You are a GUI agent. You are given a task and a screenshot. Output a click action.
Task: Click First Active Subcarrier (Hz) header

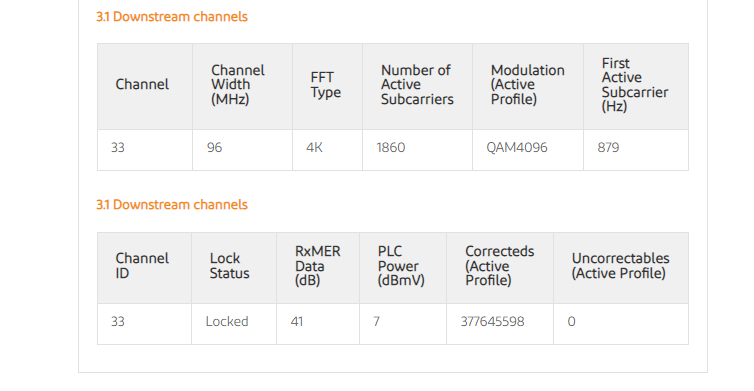635,85
